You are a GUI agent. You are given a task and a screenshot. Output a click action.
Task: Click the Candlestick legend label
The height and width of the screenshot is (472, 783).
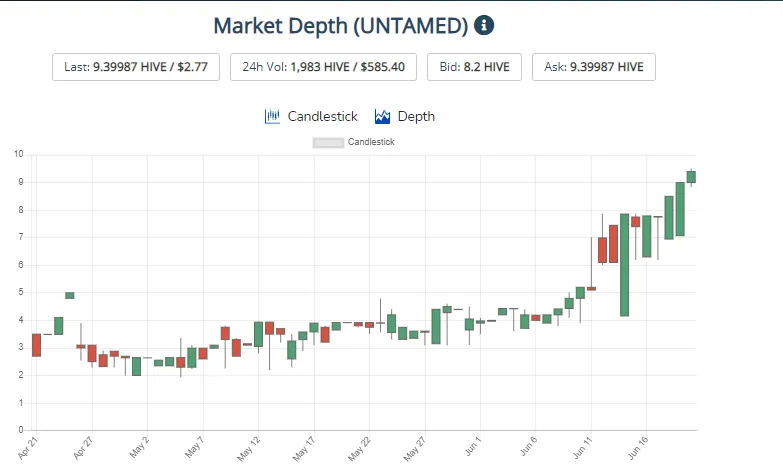pos(371,142)
